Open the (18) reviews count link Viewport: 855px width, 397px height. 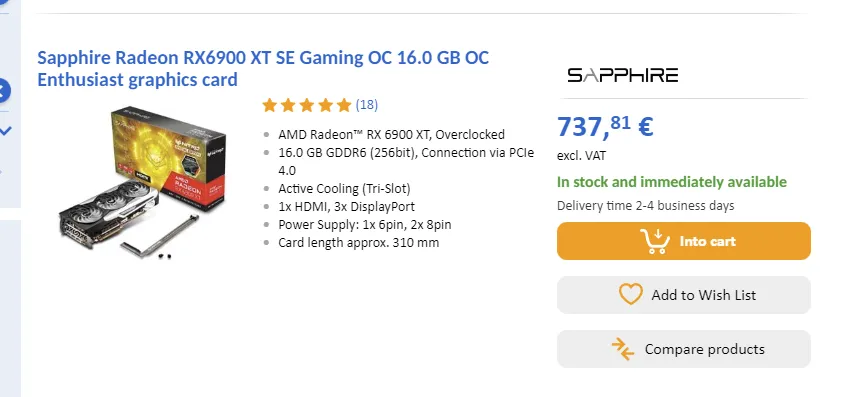(x=366, y=105)
